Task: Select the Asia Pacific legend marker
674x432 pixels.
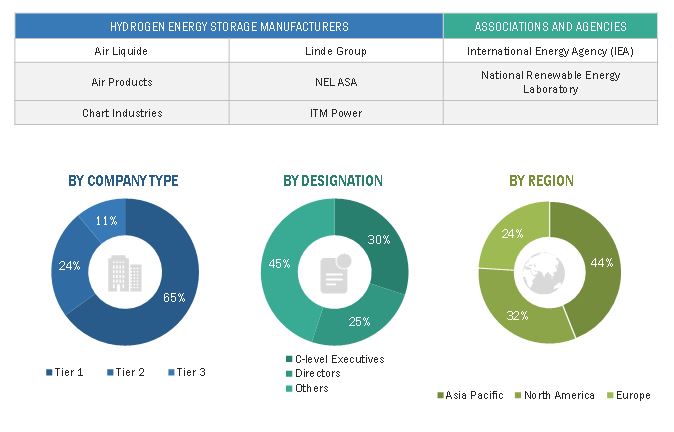Action: (x=441, y=395)
